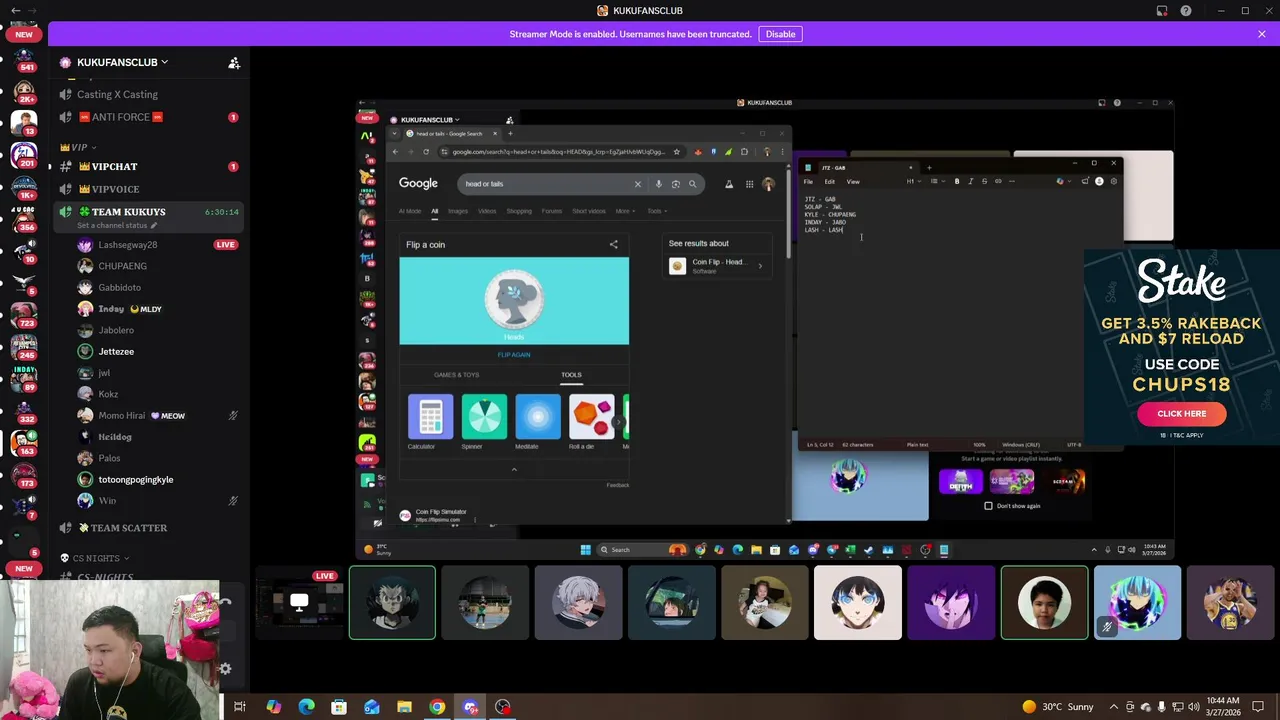Open Coin Flip - Head... results card
This screenshot has height=720, width=1280.
click(x=716, y=266)
